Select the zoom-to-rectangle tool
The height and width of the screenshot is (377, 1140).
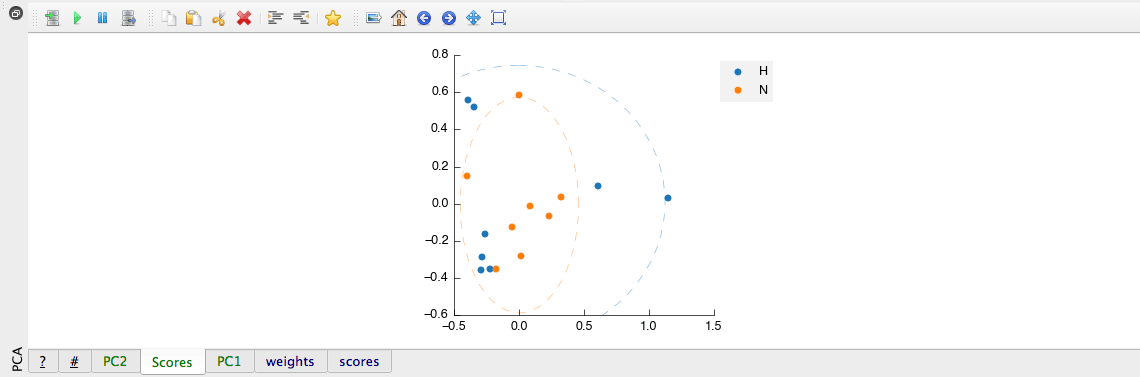pos(498,18)
